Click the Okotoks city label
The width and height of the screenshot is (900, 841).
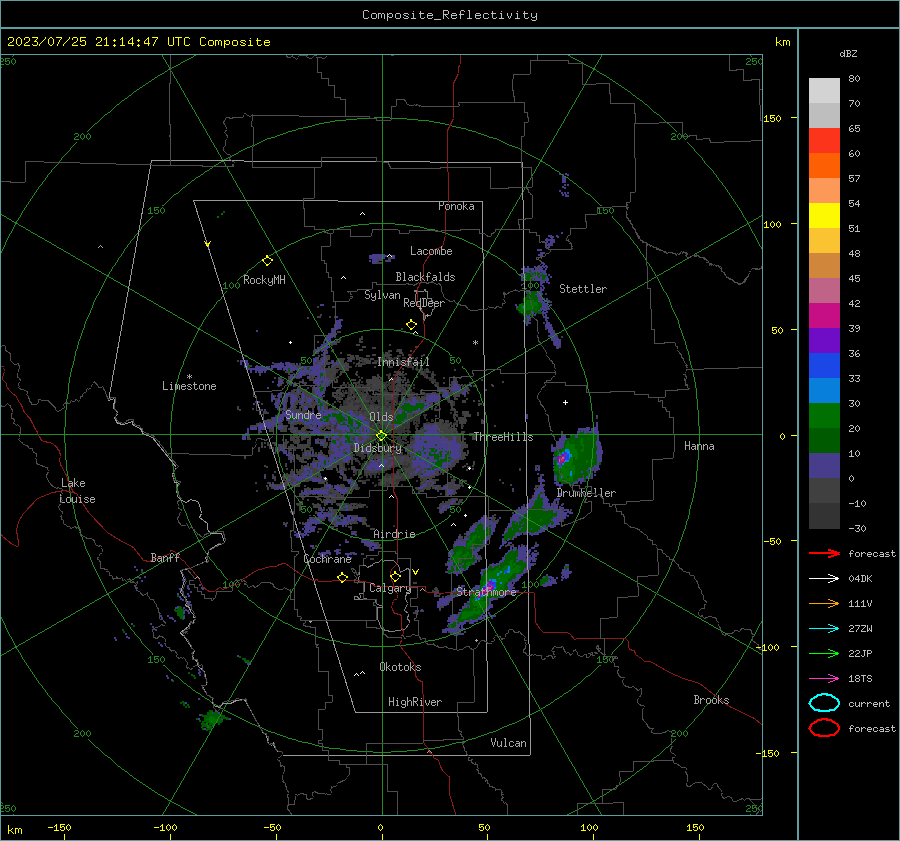400,667
